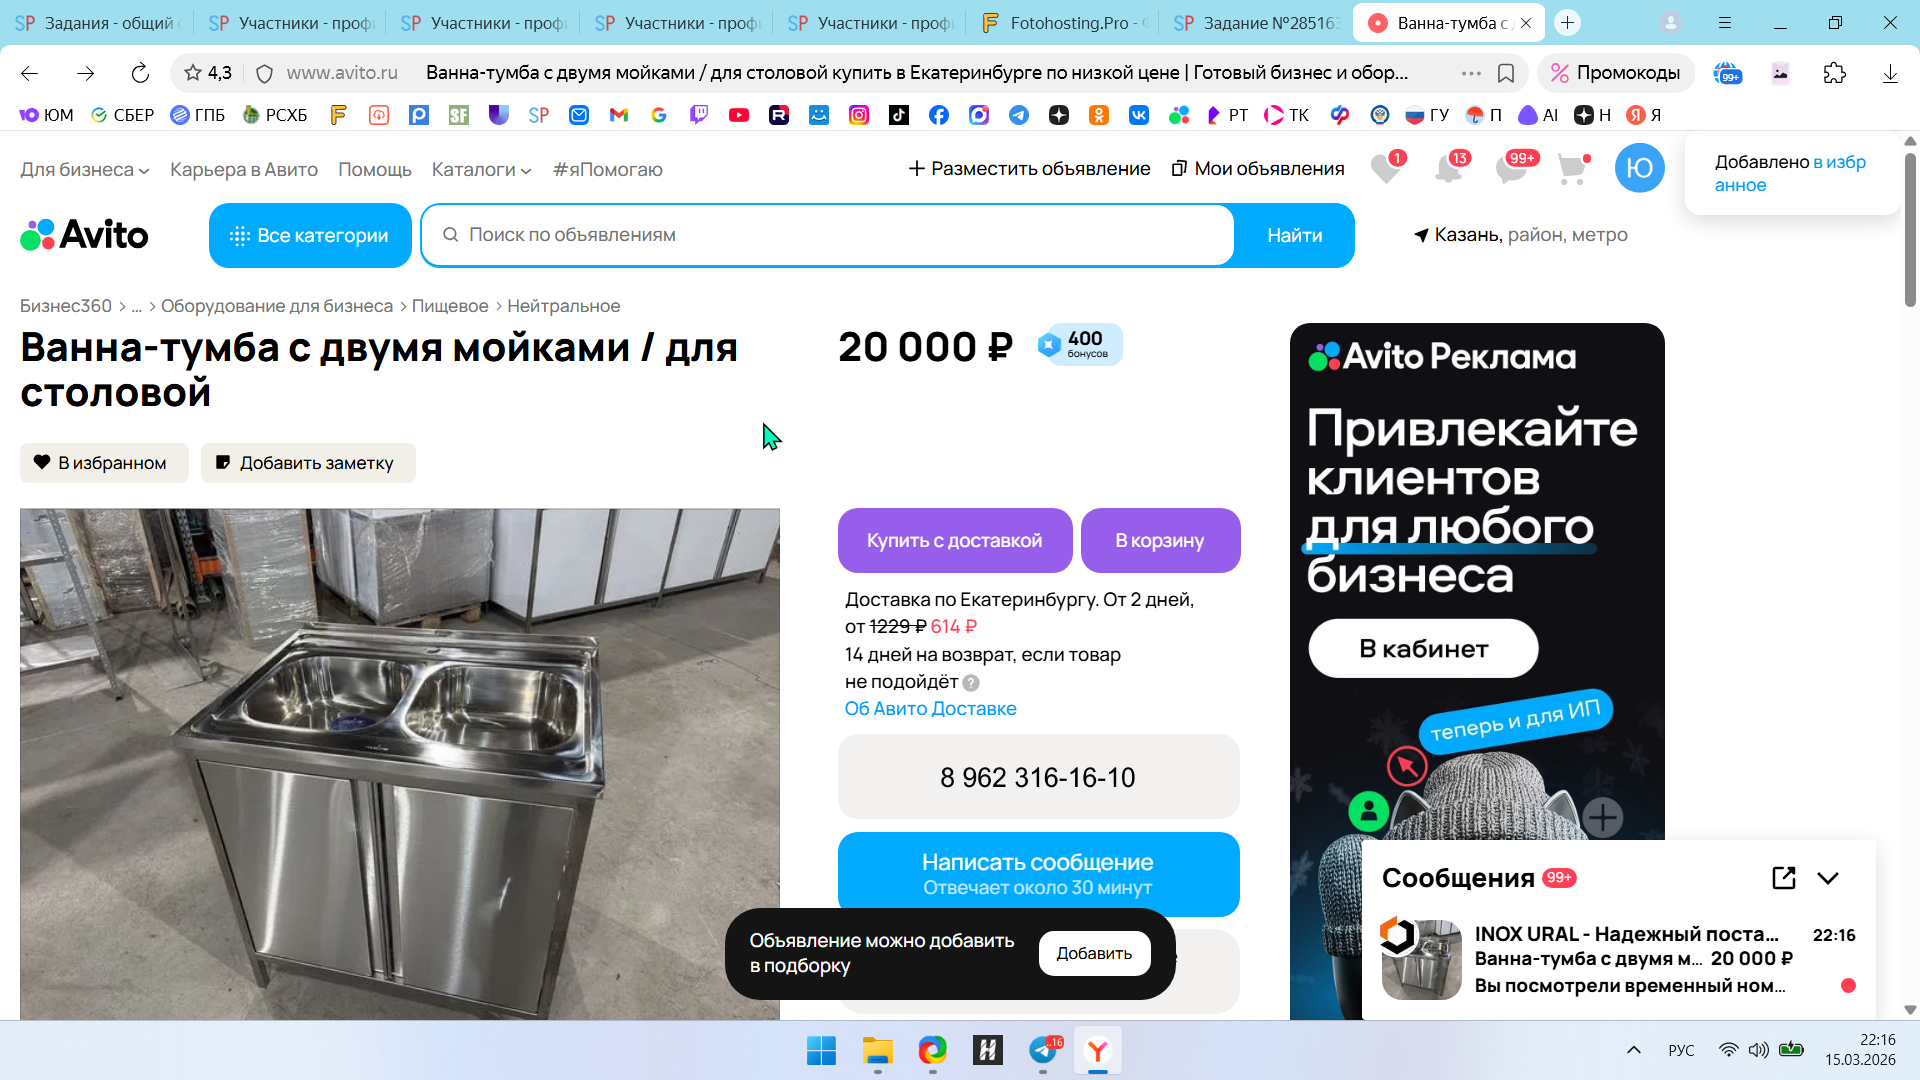Expand the 'Для бизнеса' dropdown

[85, 170]
